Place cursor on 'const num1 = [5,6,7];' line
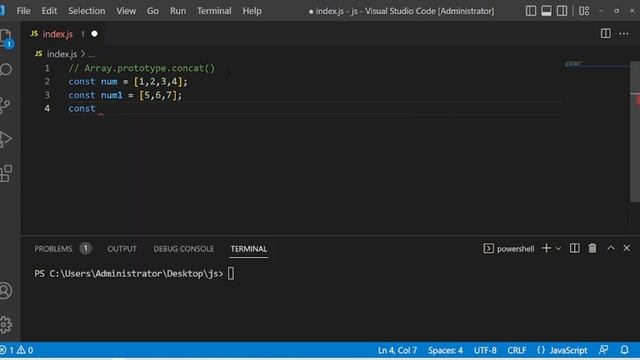This screenshot has height=360, width=640. pos(125,95)
